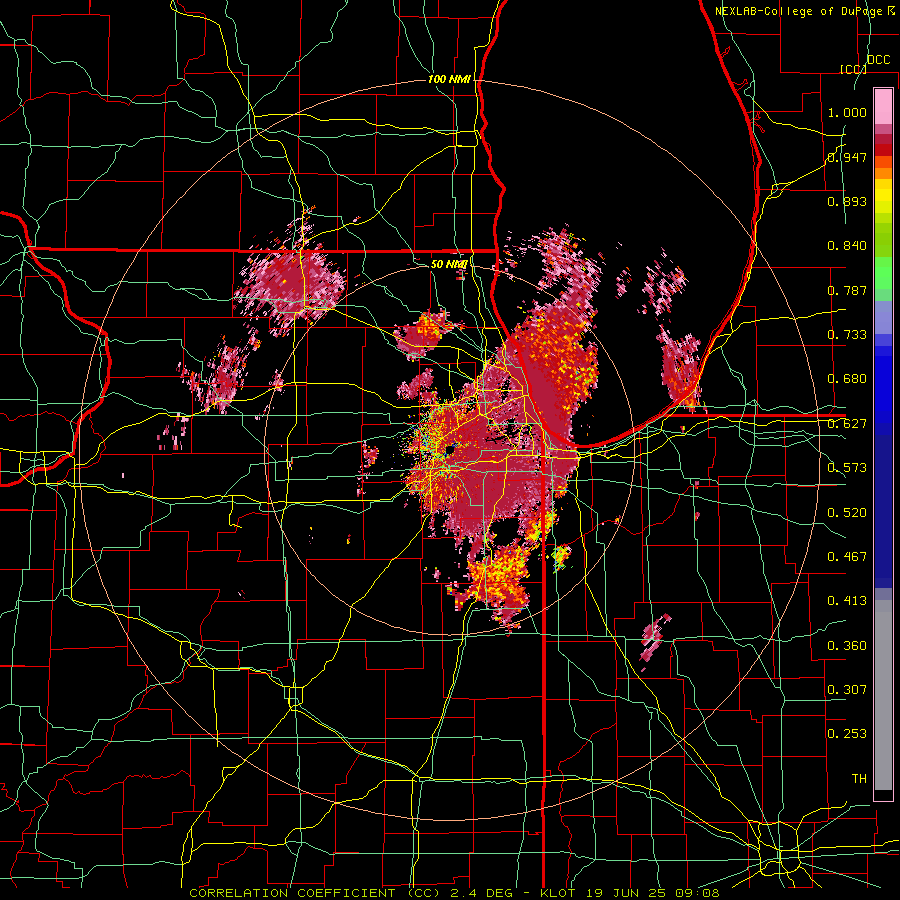Click the 0.360 legend value
The width and height of the screenshot is (900, 900).
[847, 646]
